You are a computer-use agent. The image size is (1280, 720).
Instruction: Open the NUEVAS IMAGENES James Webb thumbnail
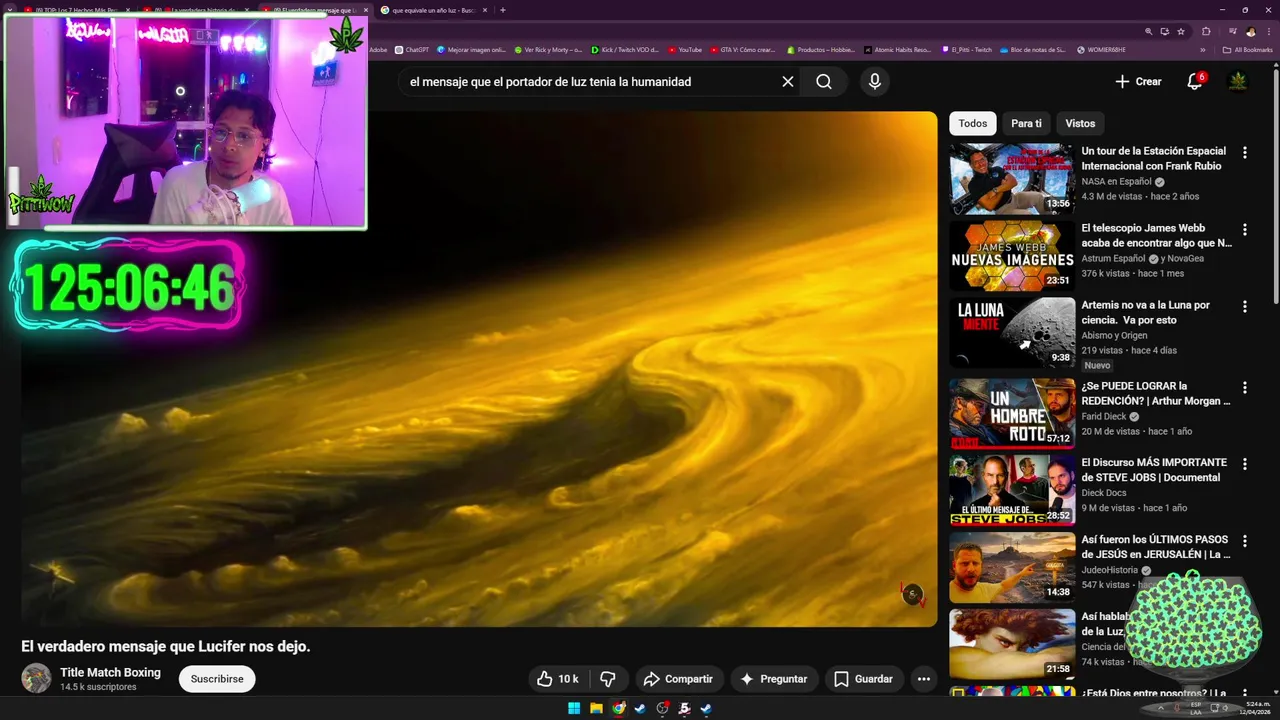point(1012,256)
